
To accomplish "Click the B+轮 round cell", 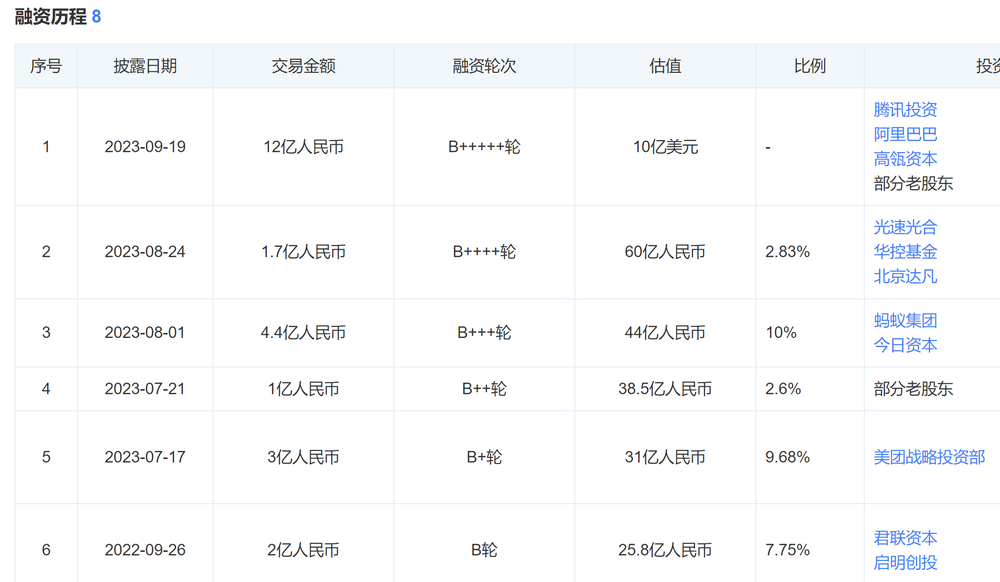I will 484,458.
